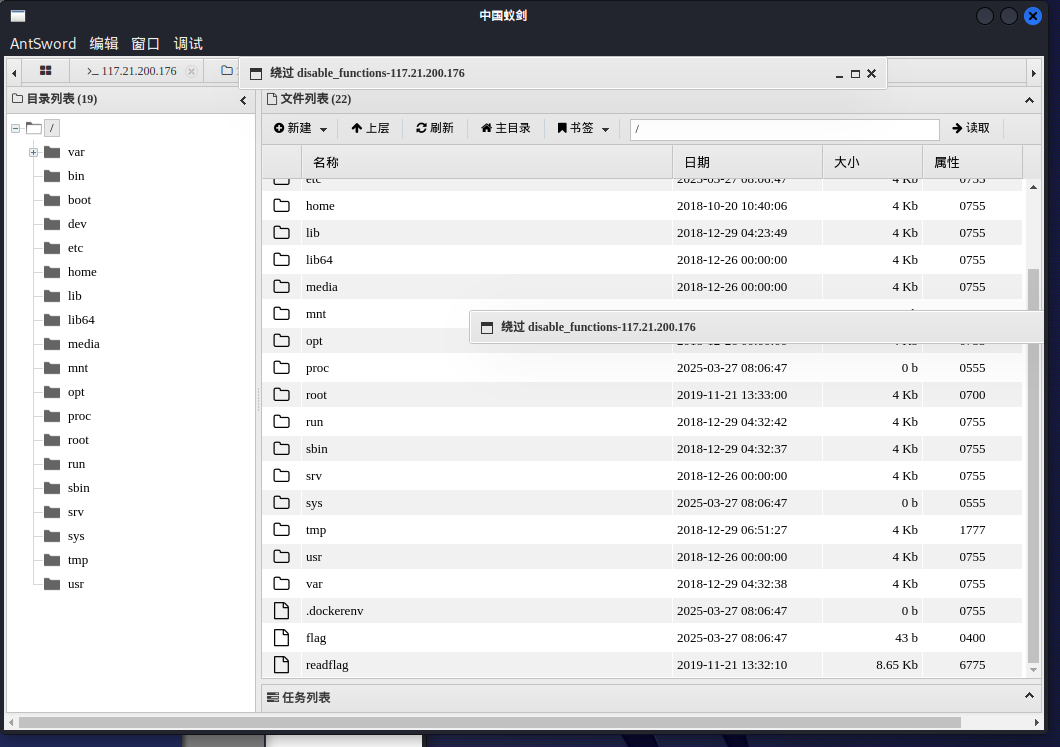Close the 绕过 disable_functions dialog
The height and width of the screenshot is (747, 1060).
click(871, 74)
